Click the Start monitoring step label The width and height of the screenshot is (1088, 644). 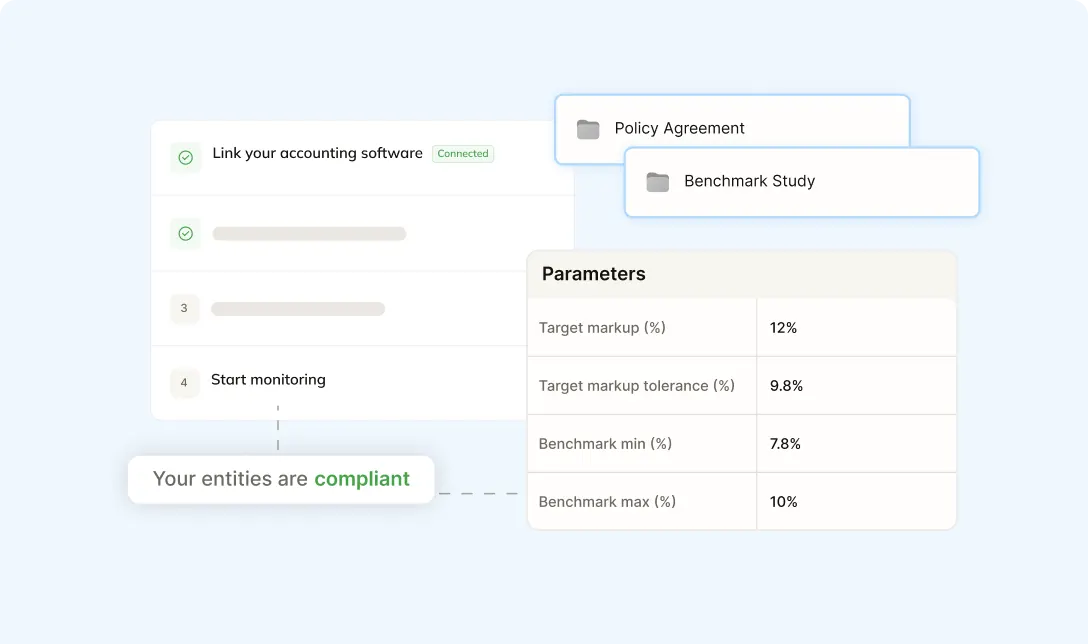[x=268, y=380]
